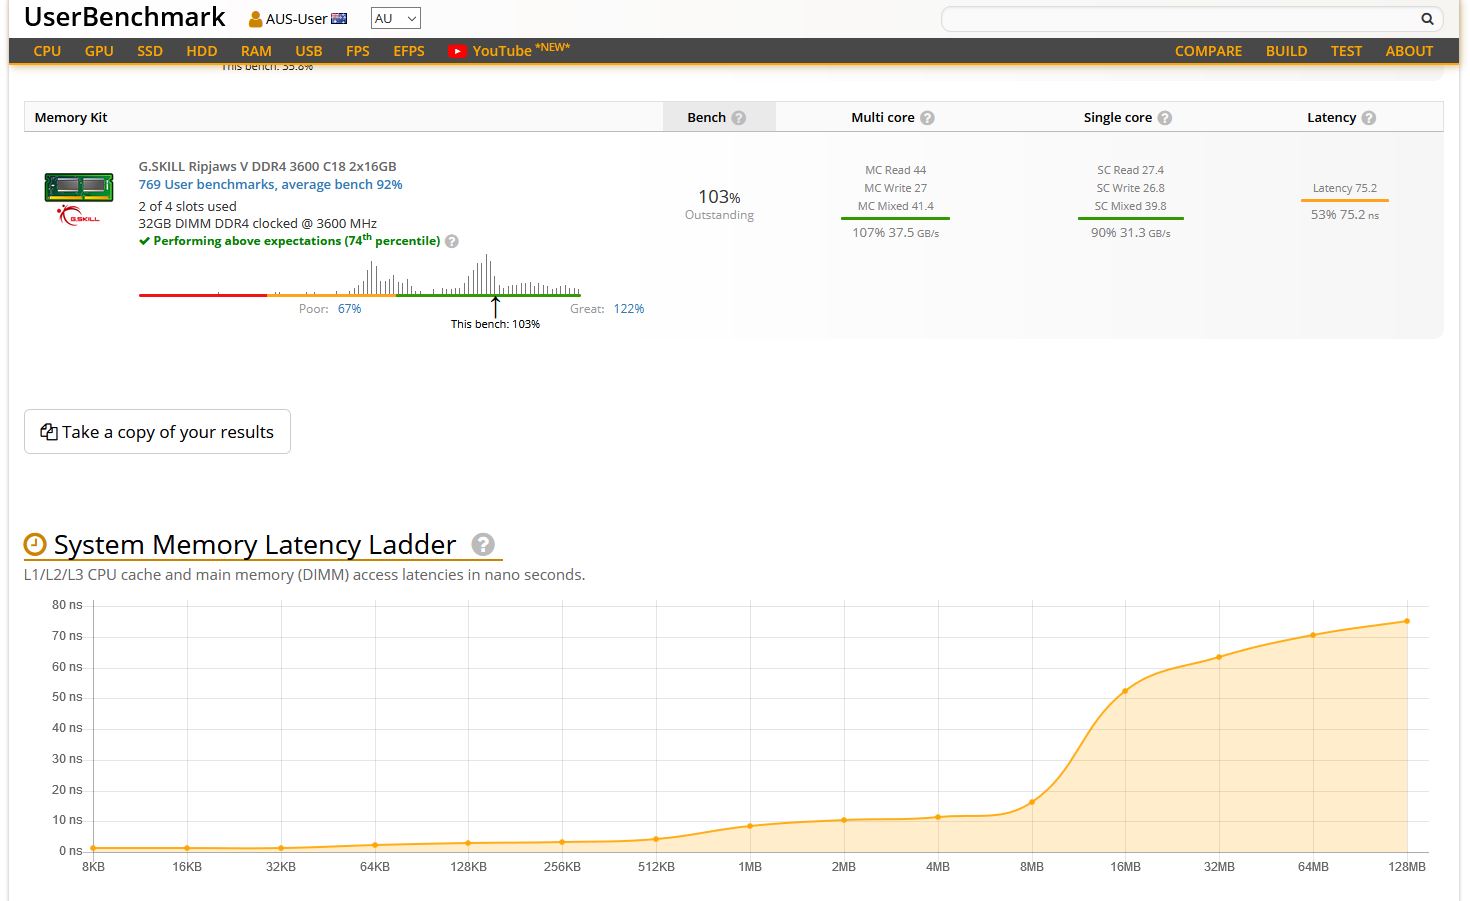Go to the EFPS page
The width and height of the screenshot is (1470, 901).
[x=409, y=51]
